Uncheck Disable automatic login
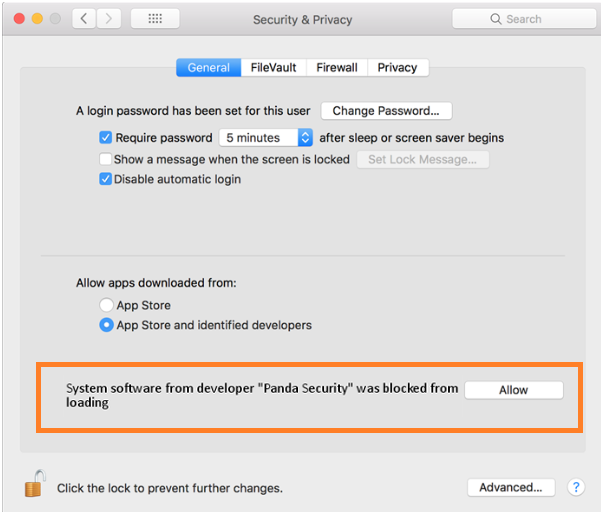Screen dimensions: 601x512 tap(105, 179)
